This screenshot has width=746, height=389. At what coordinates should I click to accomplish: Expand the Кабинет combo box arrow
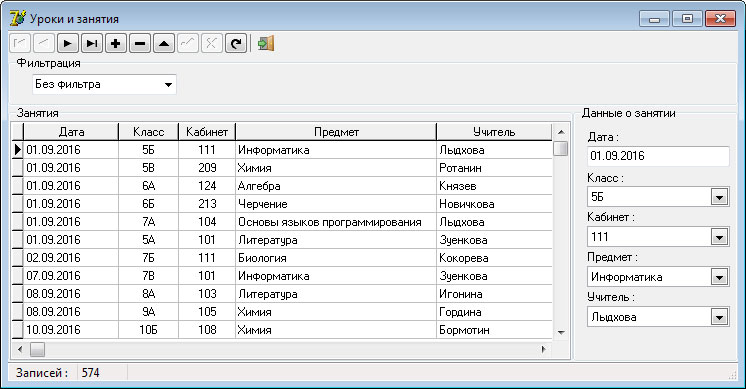coord(719,236)
